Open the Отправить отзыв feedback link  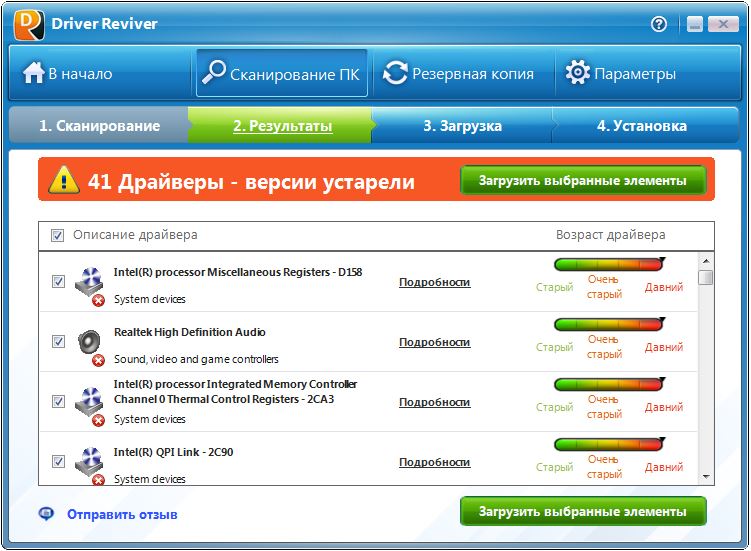click(x=122, y=514)
